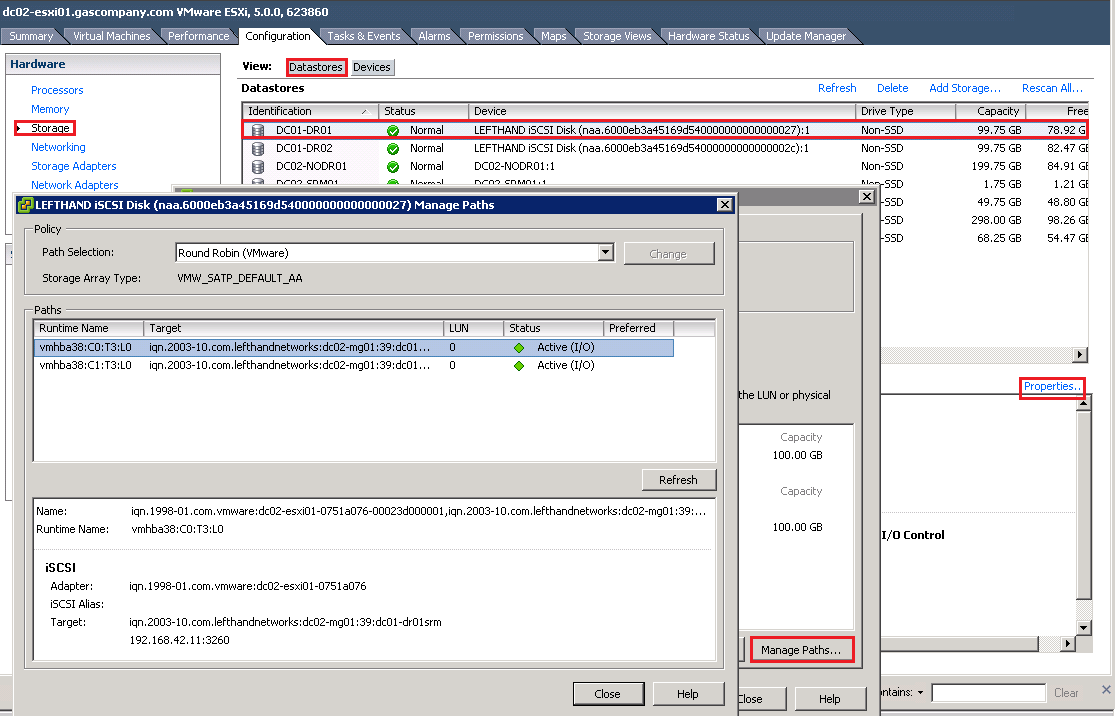Toggle the Devices view button

372,67
